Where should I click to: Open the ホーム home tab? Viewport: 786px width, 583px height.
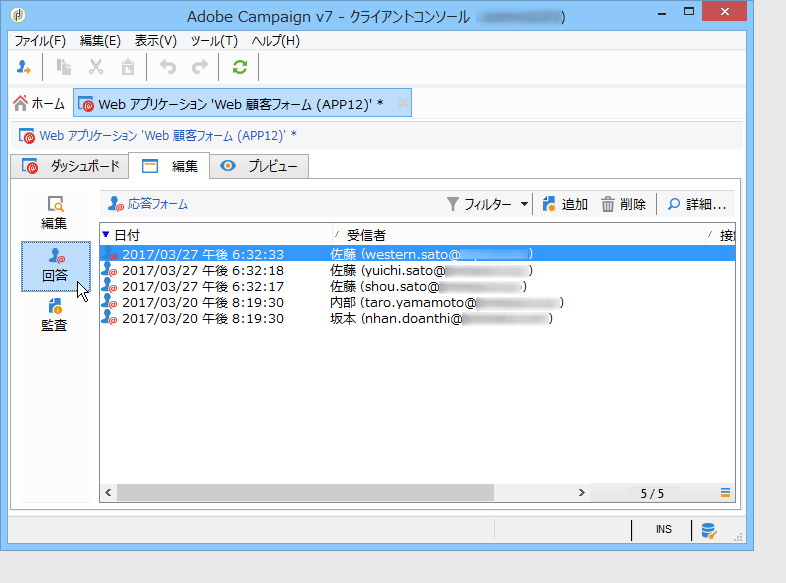coord(39,103)
